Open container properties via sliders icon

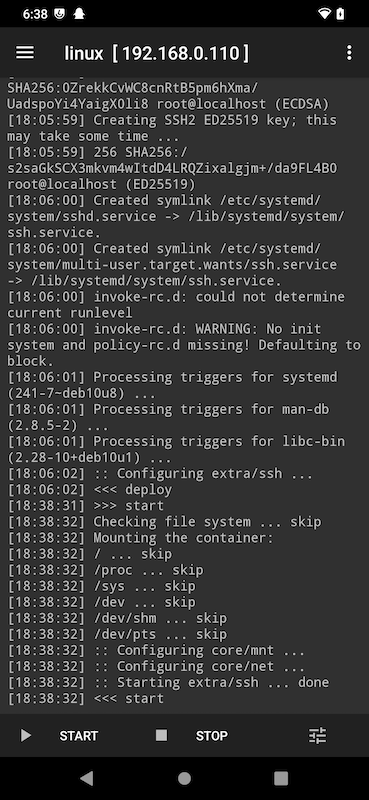317,735
